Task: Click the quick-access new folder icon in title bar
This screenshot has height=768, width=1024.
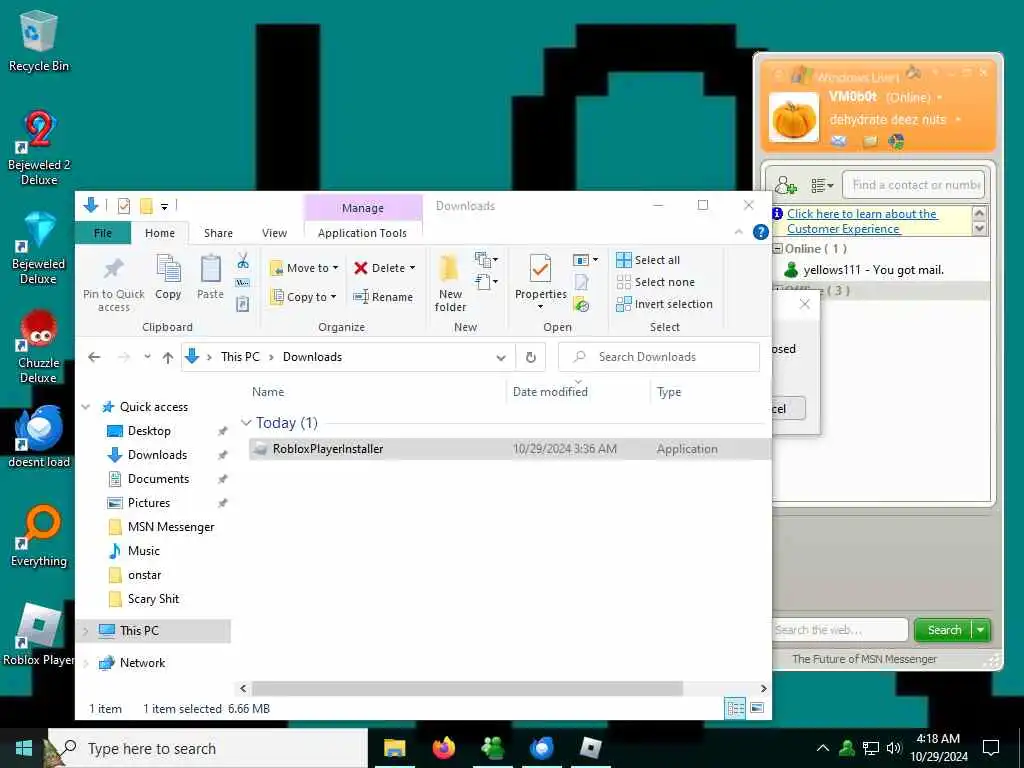Action: pyautogui.click(x=146, y=206)
